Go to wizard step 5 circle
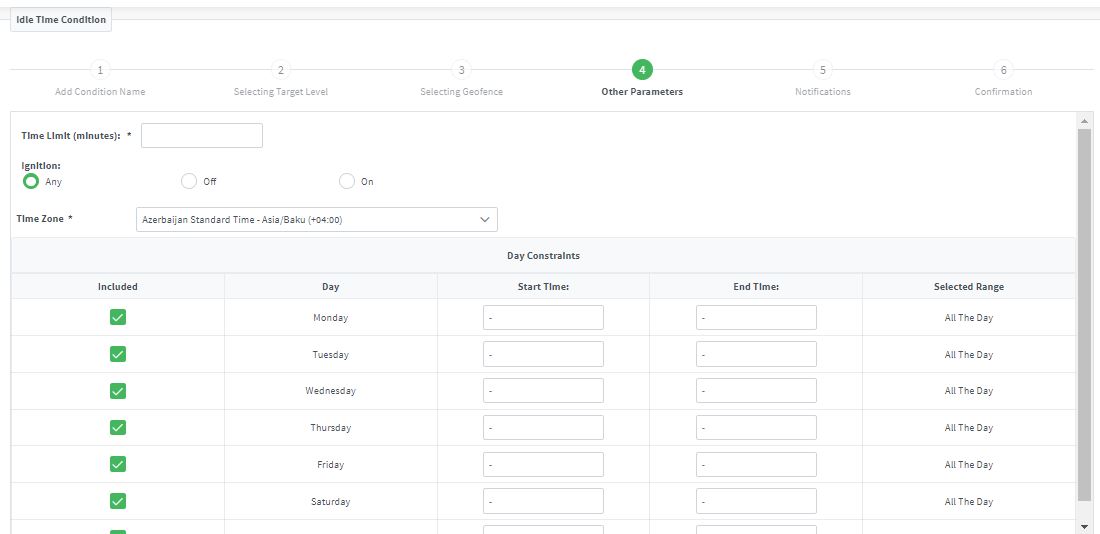 (x=823, y=69)
